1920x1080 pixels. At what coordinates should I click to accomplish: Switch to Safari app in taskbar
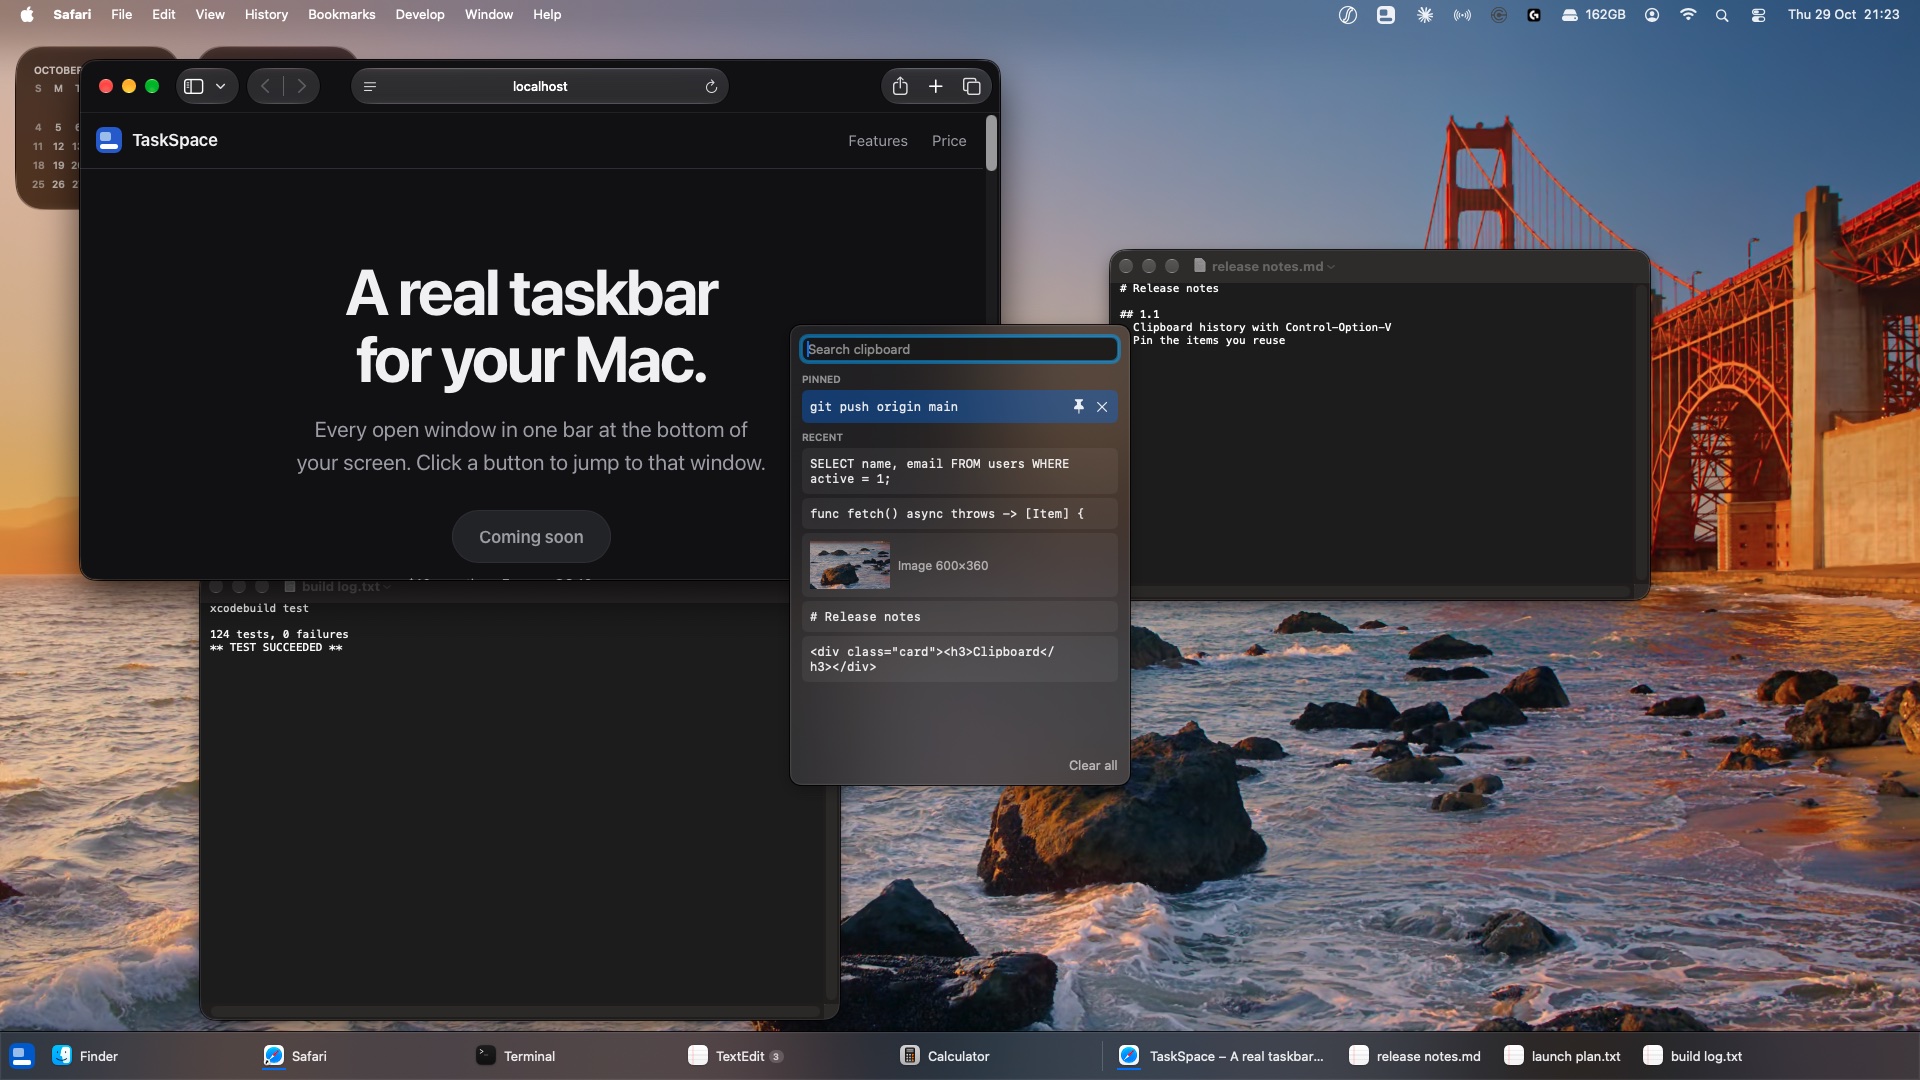(x=297, y=1056)
